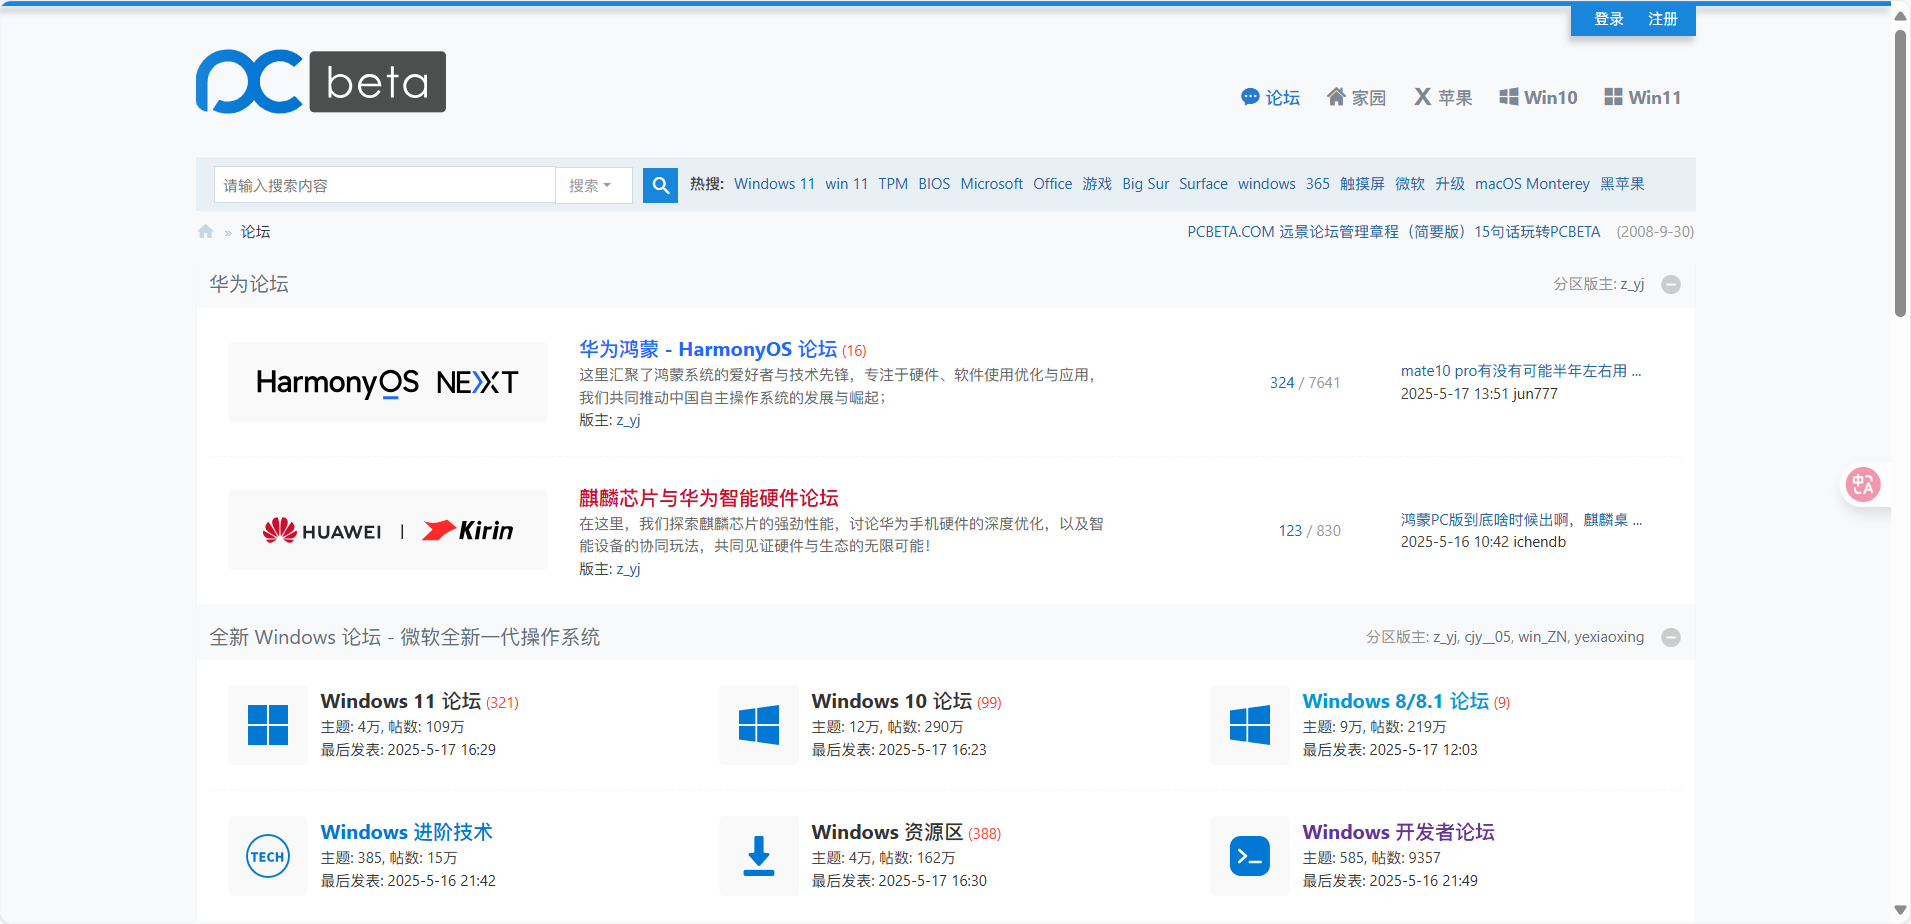Click the Windows resources download arrow icon
The width and height of the screenshot is (1911, 924).
point(759,856)
